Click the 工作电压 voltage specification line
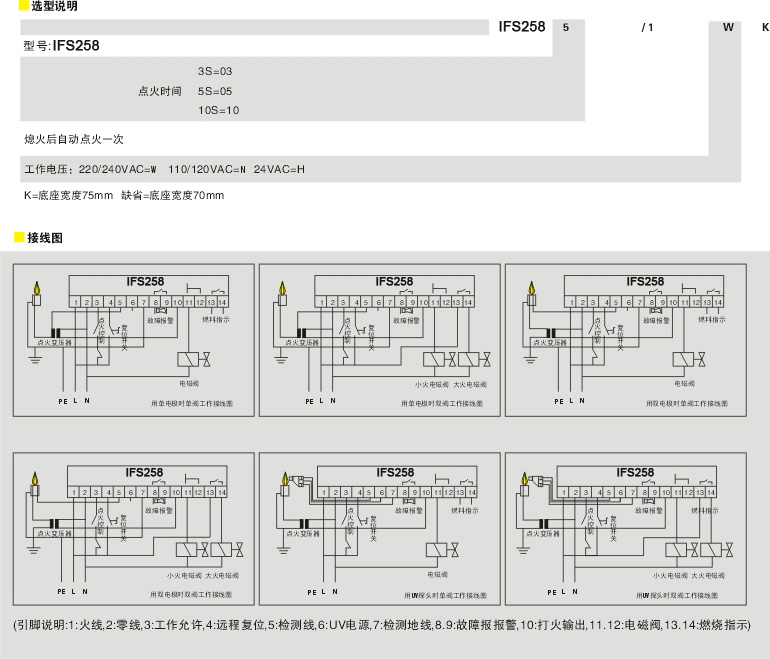This screenshot has height=659, width=770. 164,169
